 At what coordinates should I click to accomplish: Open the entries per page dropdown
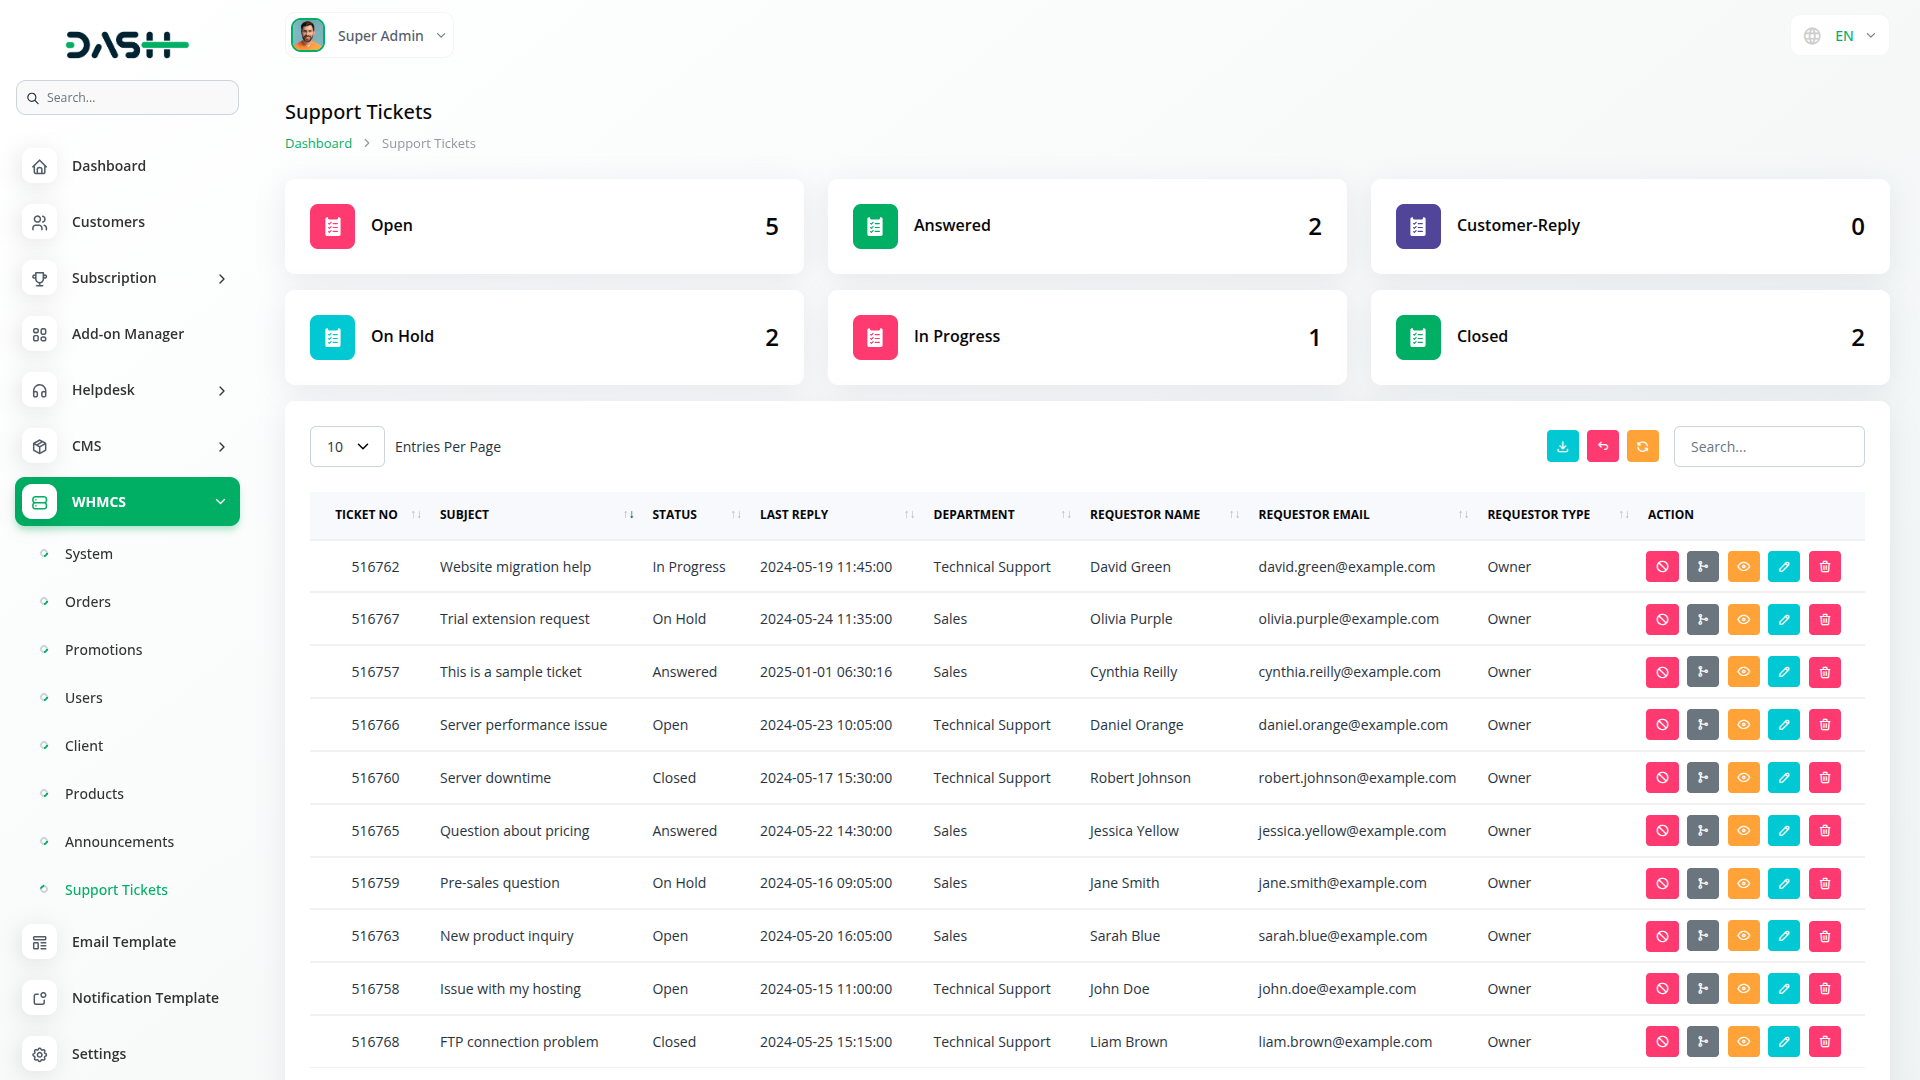(347, 447)
